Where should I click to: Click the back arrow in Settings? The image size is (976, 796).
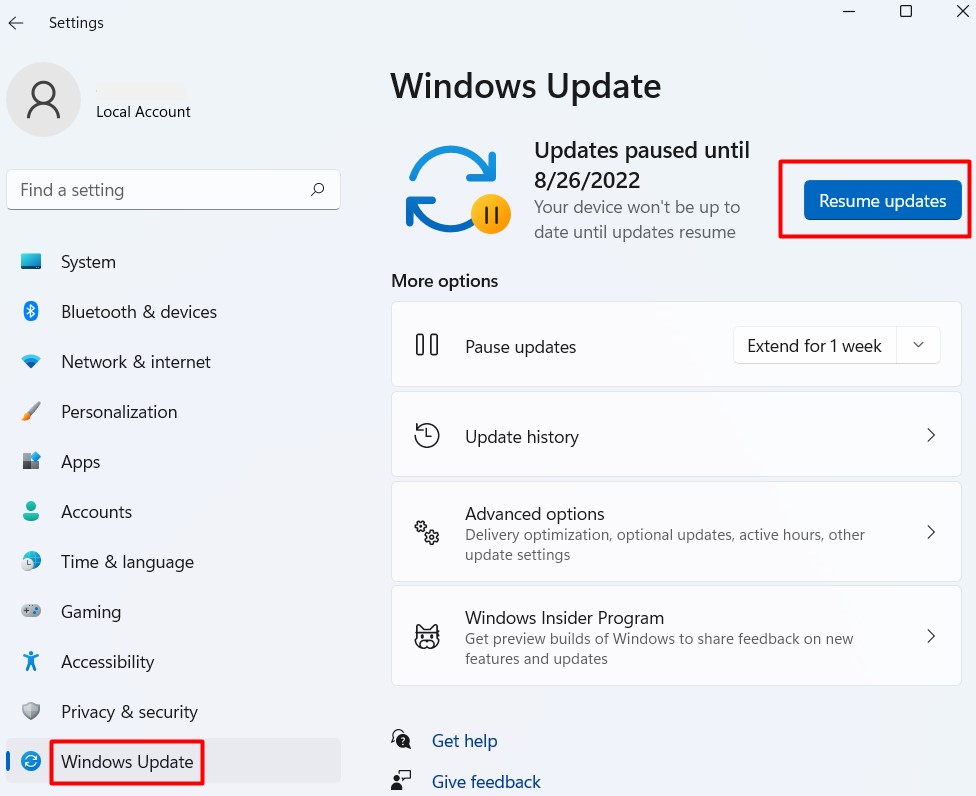(x=16, y=23)
